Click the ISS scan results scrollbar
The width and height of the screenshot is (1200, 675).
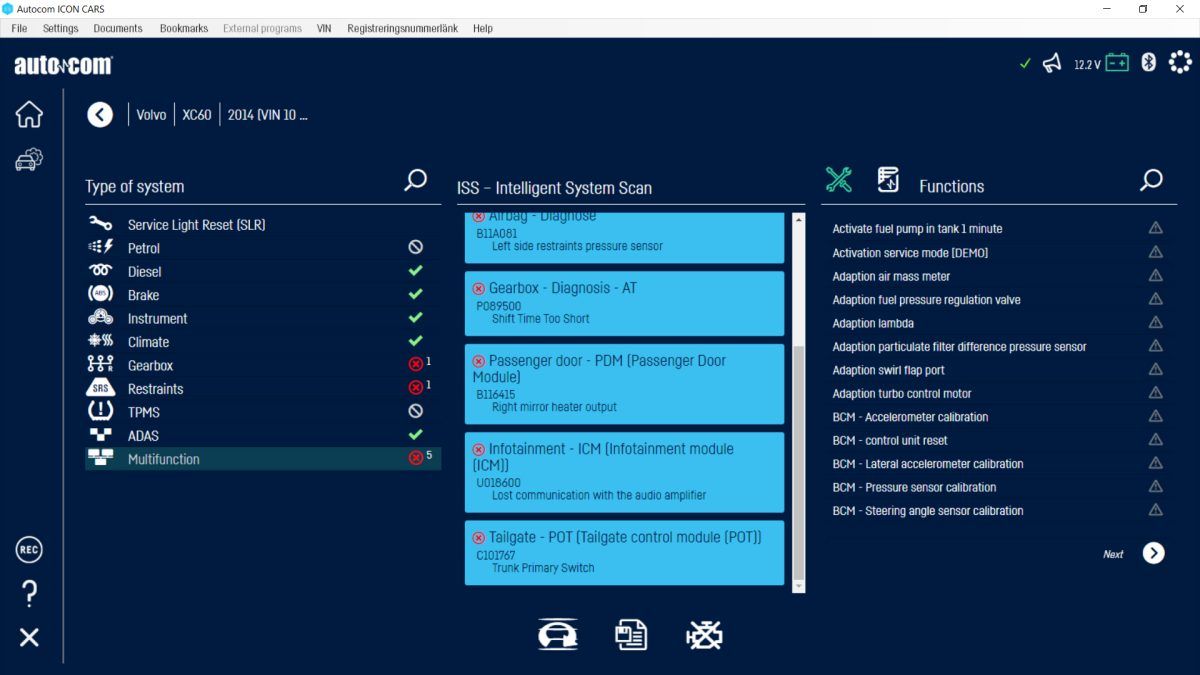point(798,402)
